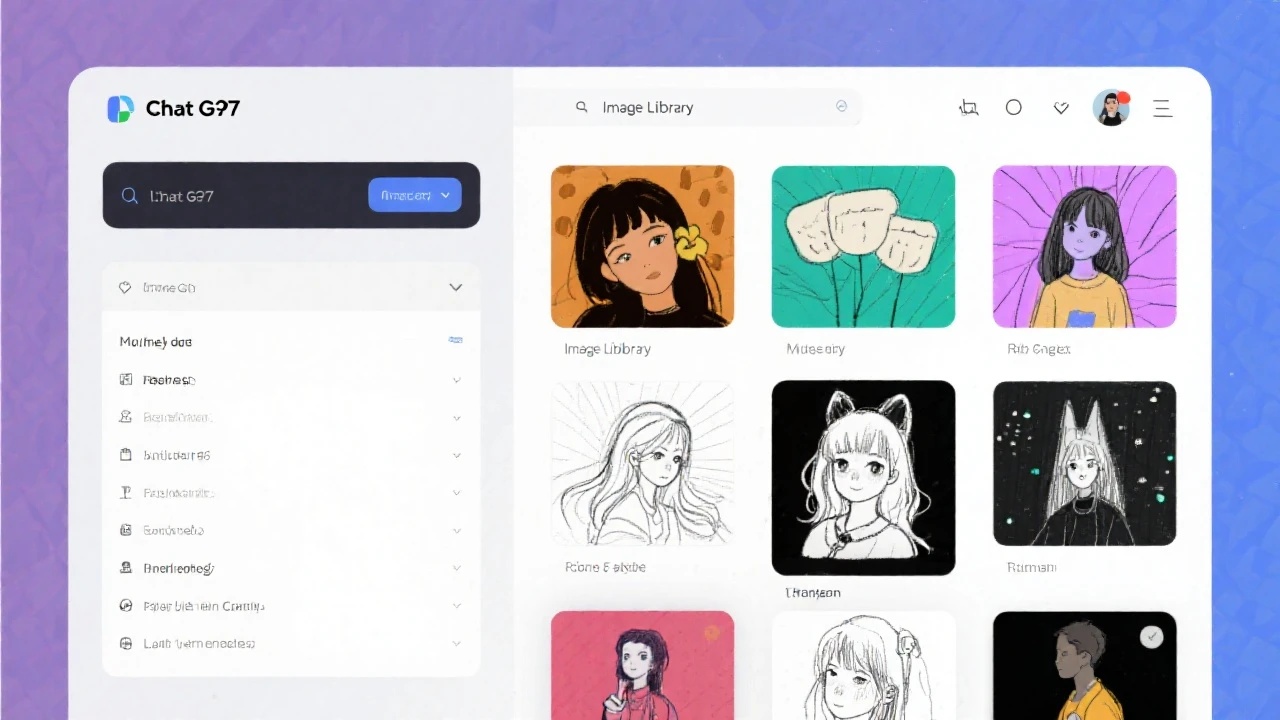Screen dimensions: 1280x720
Task: Open the dark starry fox-ear girl thumbnail
Action: coord(1084,463)
